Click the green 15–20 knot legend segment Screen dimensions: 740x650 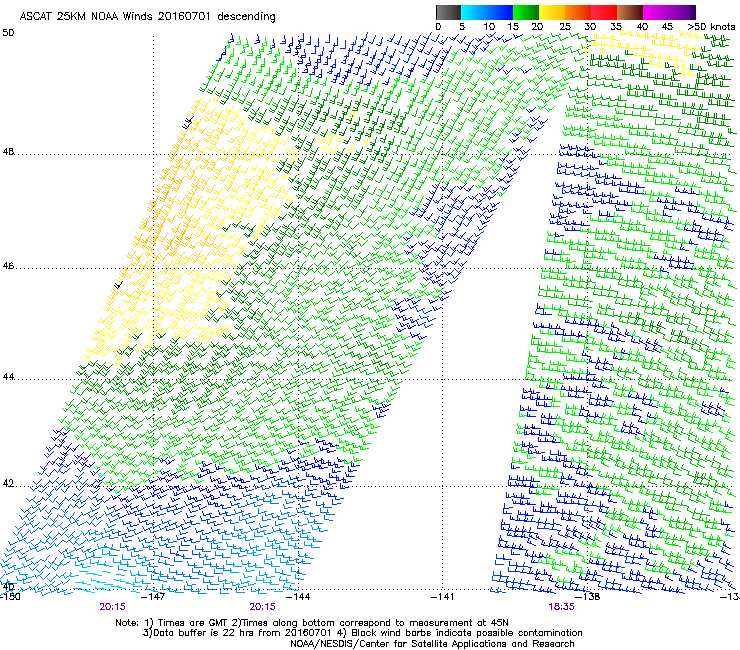526,12
